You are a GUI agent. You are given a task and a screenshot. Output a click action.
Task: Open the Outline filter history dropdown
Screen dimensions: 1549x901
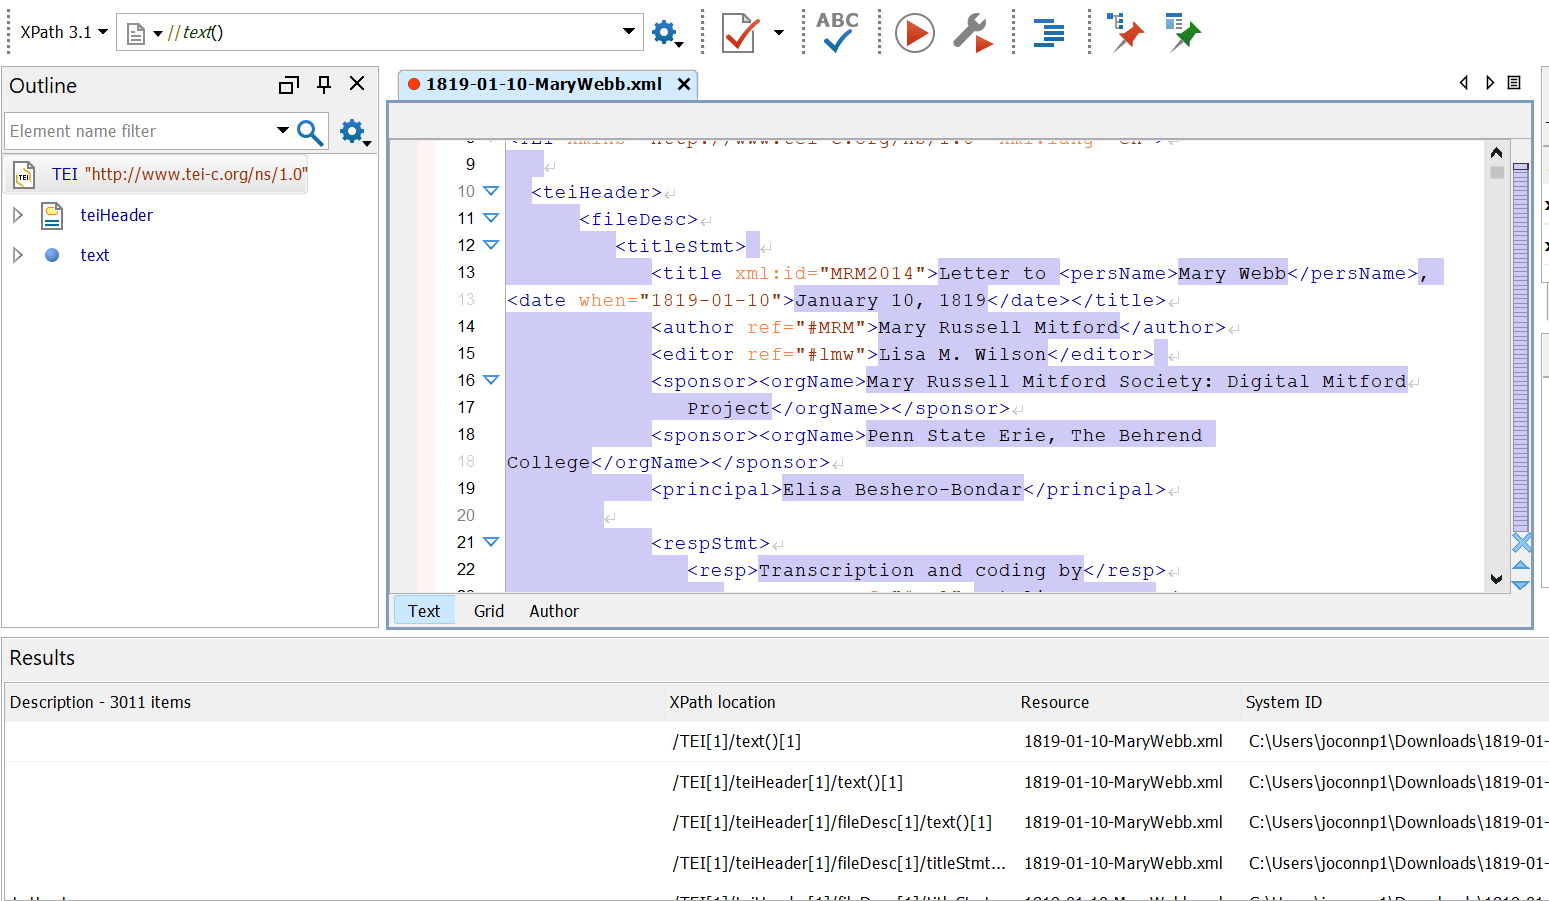click(283, 131)
